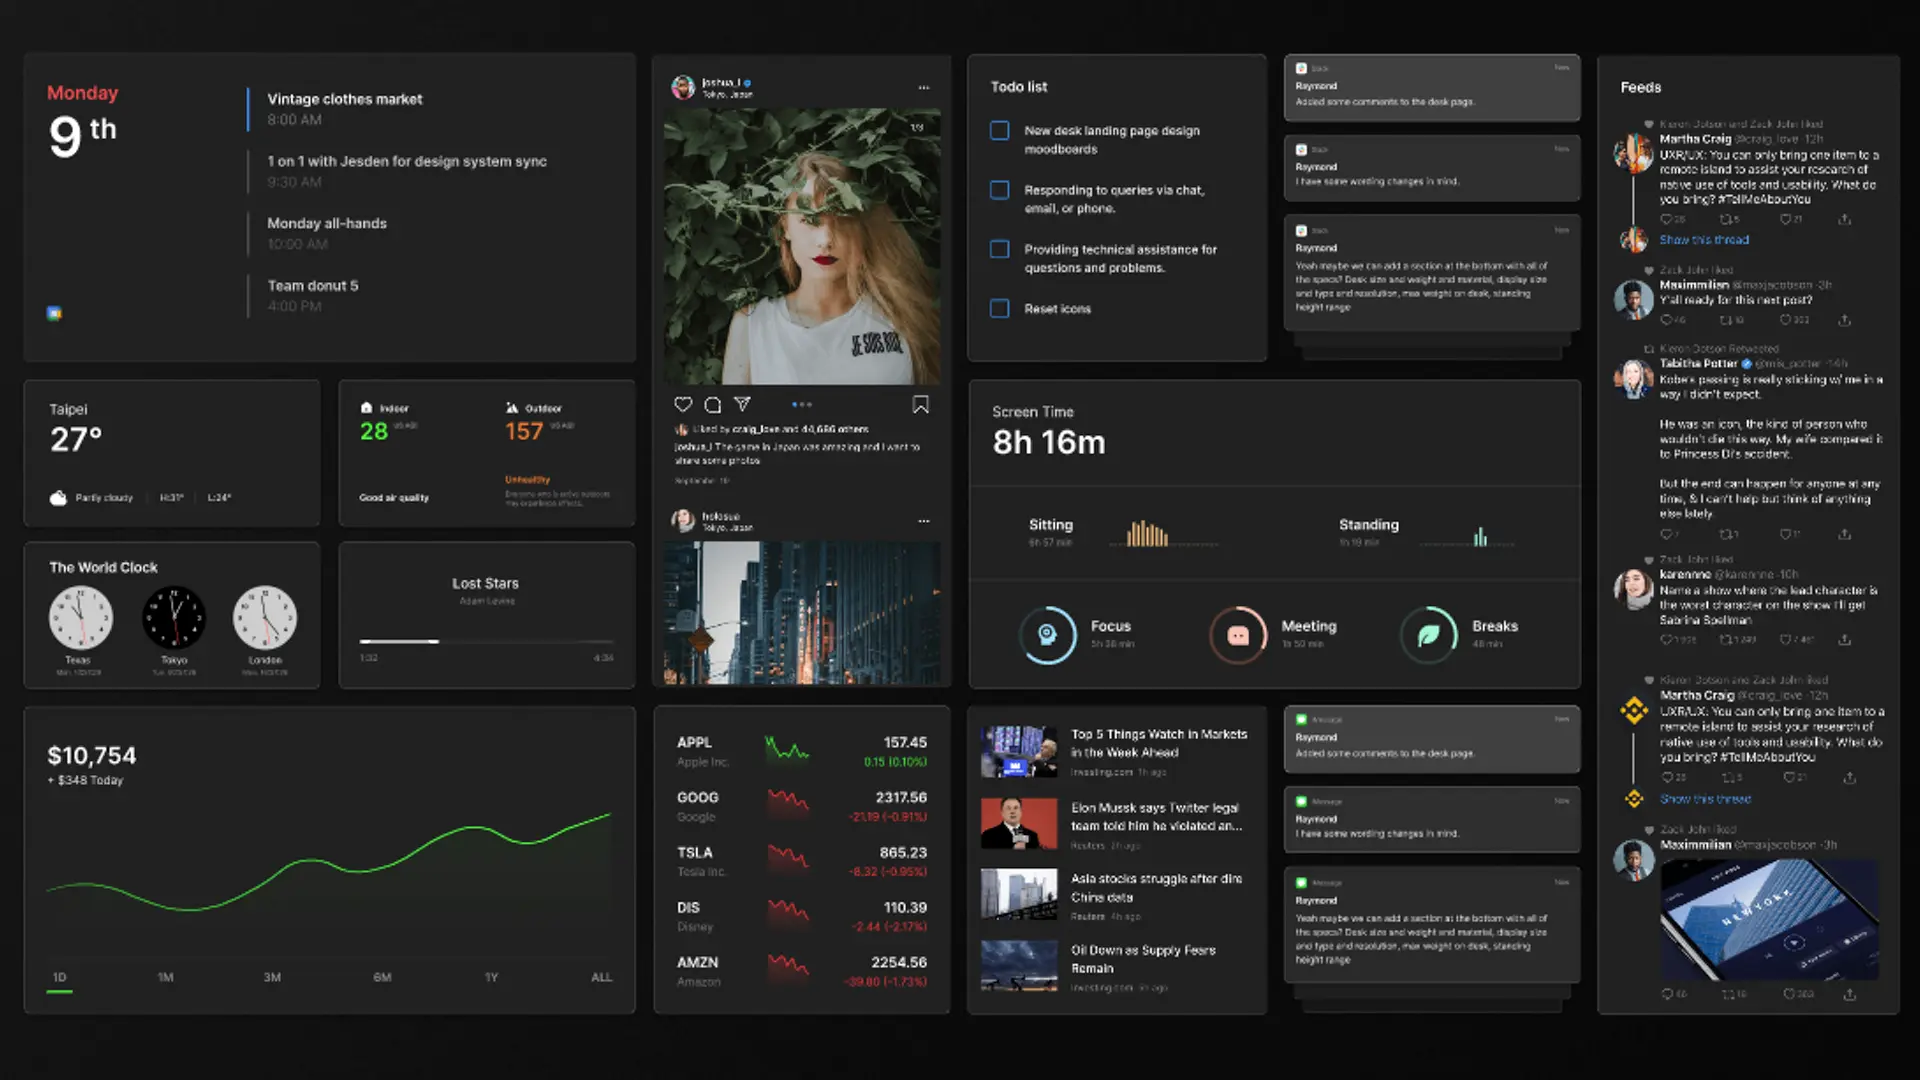Bookmark the Instagram photo post

tap(920, 405)
